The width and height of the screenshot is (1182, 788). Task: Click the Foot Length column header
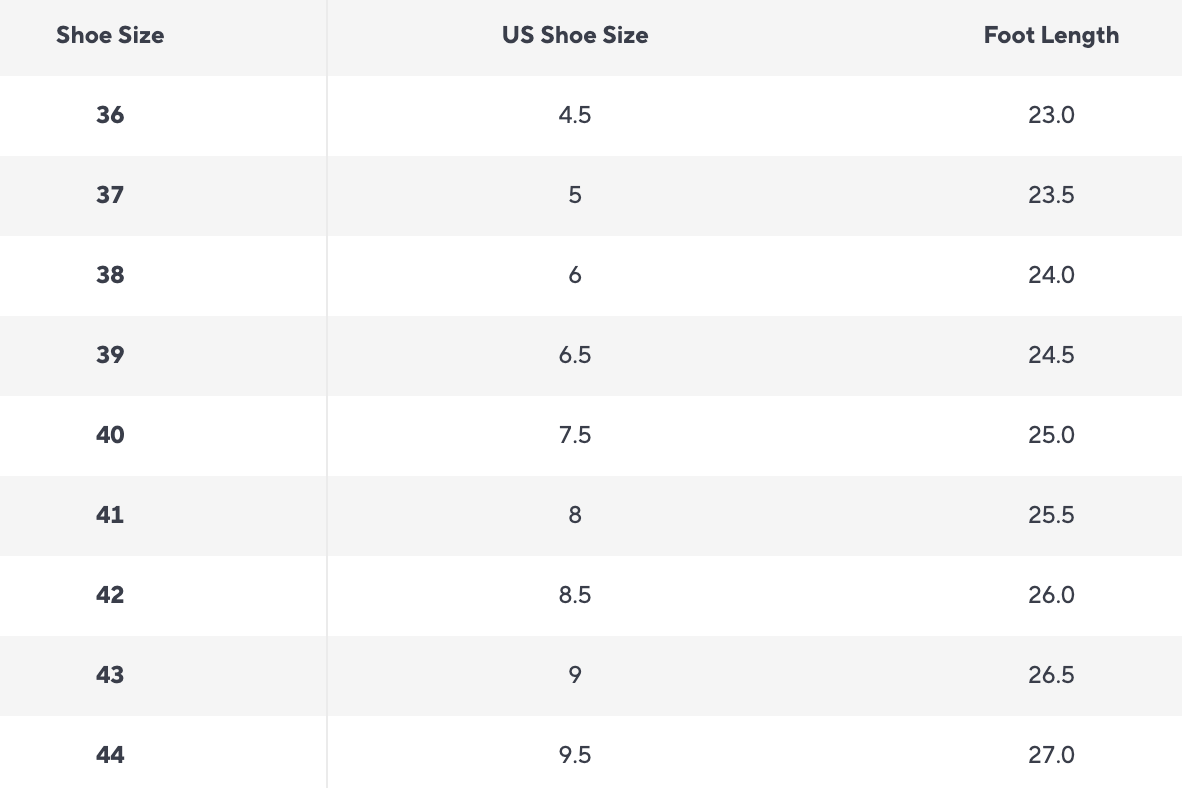point(1051,36)
